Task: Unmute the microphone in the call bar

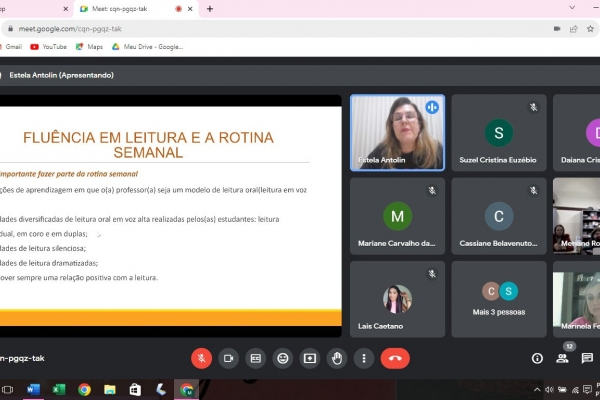Action: pyautogui.click(x=201, y=358)
